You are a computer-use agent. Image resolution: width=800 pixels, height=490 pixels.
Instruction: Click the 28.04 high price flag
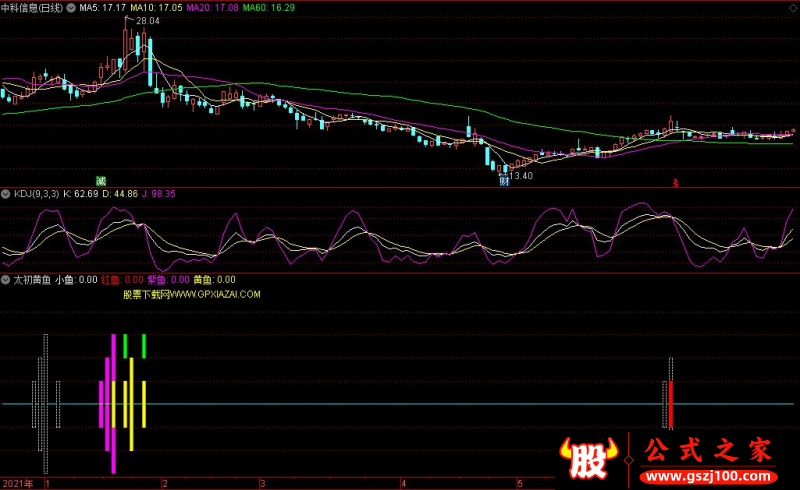[x=143, y=20]
